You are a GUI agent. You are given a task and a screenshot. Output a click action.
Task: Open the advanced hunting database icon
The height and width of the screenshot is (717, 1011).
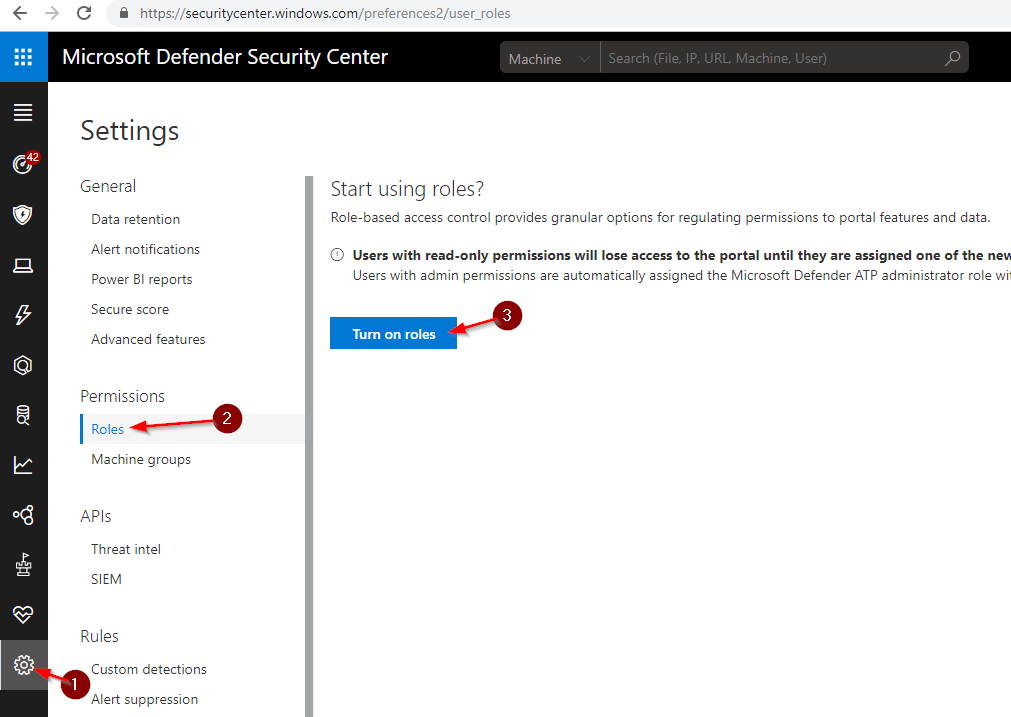pyautogui.click(x=23, y=415)
